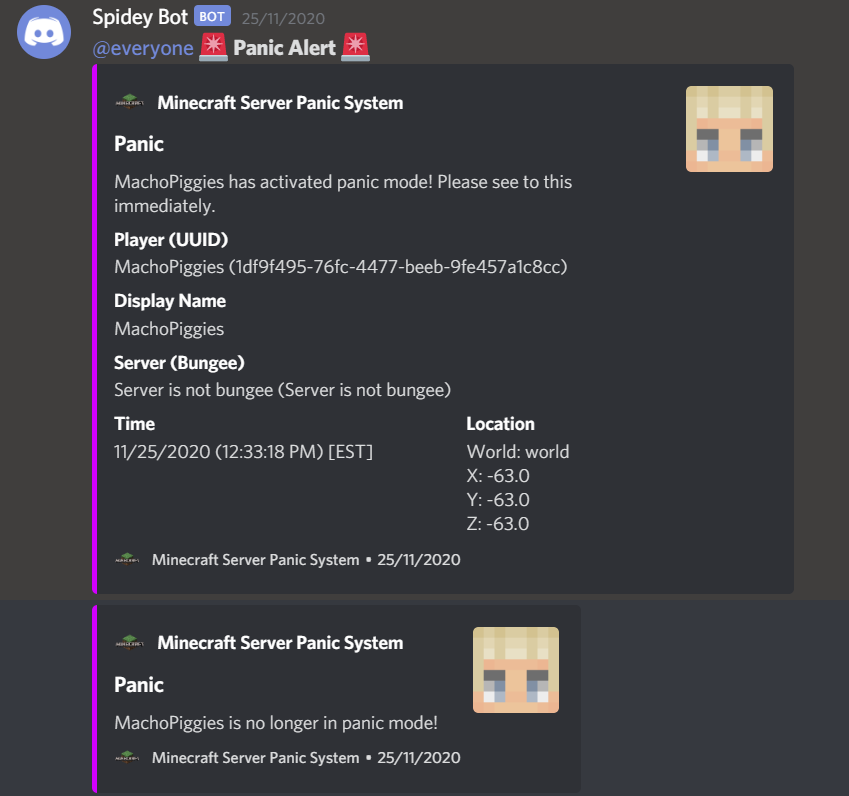Click the Spidey Bot Discord avatar

point(43,31)
